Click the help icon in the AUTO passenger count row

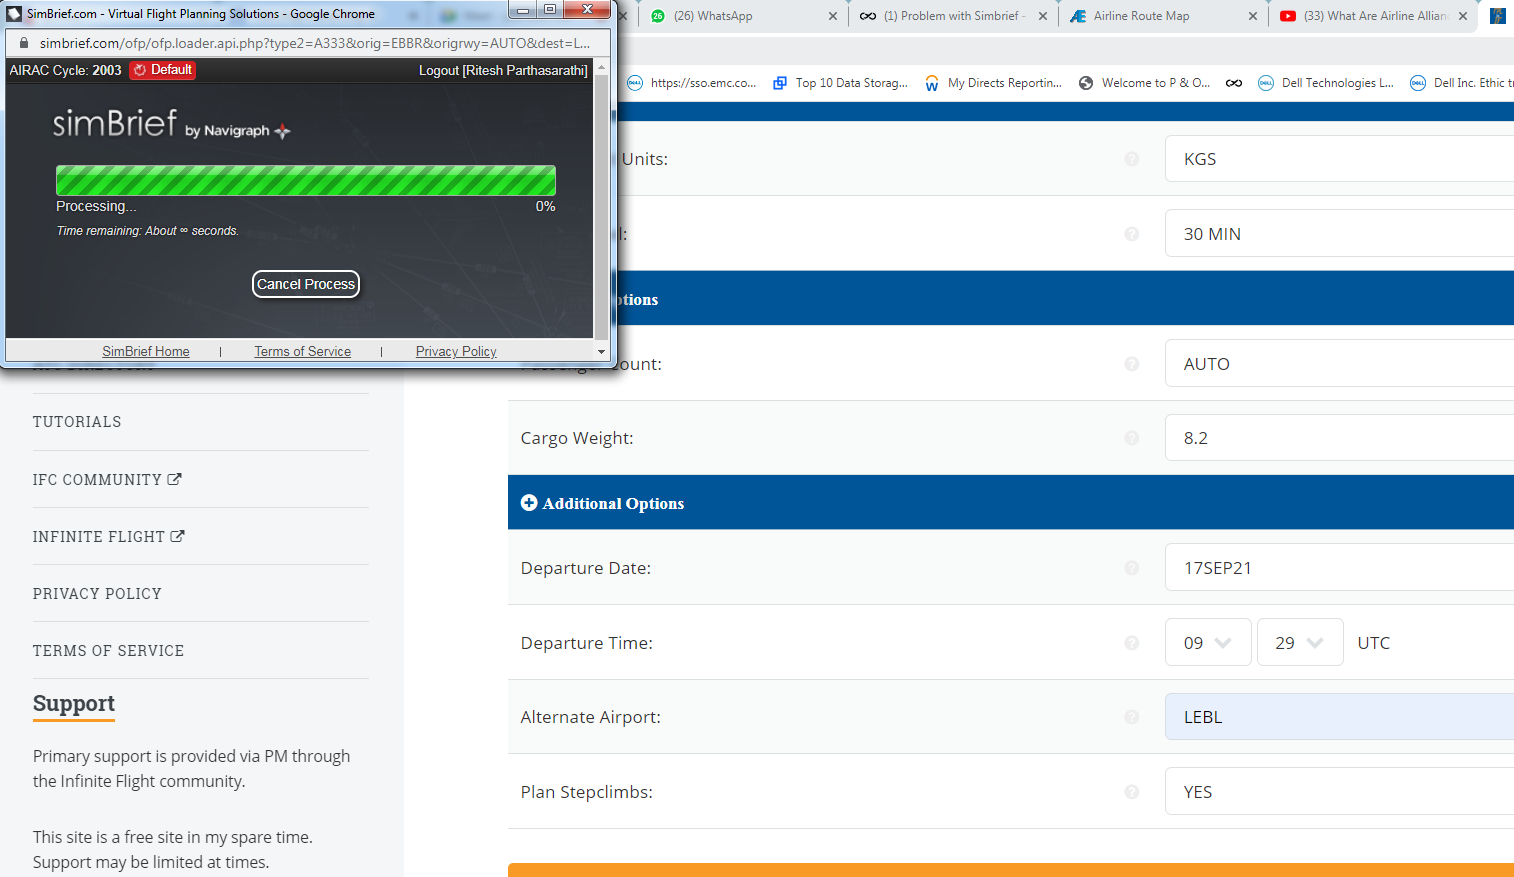[x=1132, y=364]
